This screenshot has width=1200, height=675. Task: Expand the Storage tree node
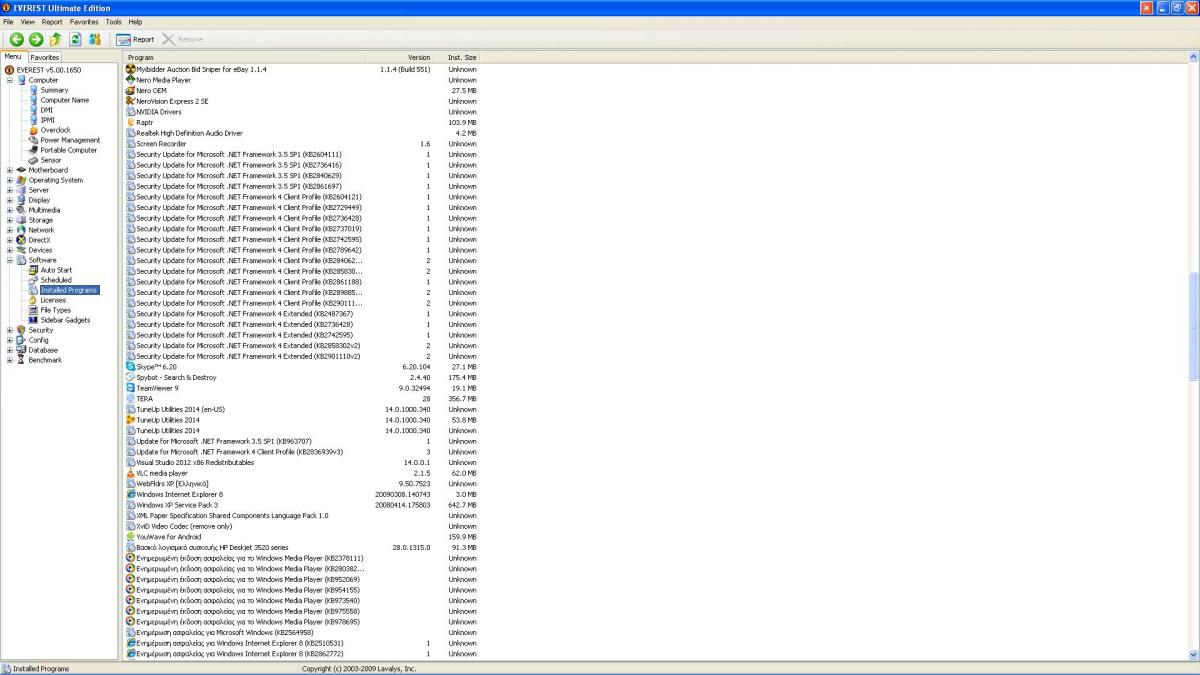pyautogui.click(x=10, y=220)
